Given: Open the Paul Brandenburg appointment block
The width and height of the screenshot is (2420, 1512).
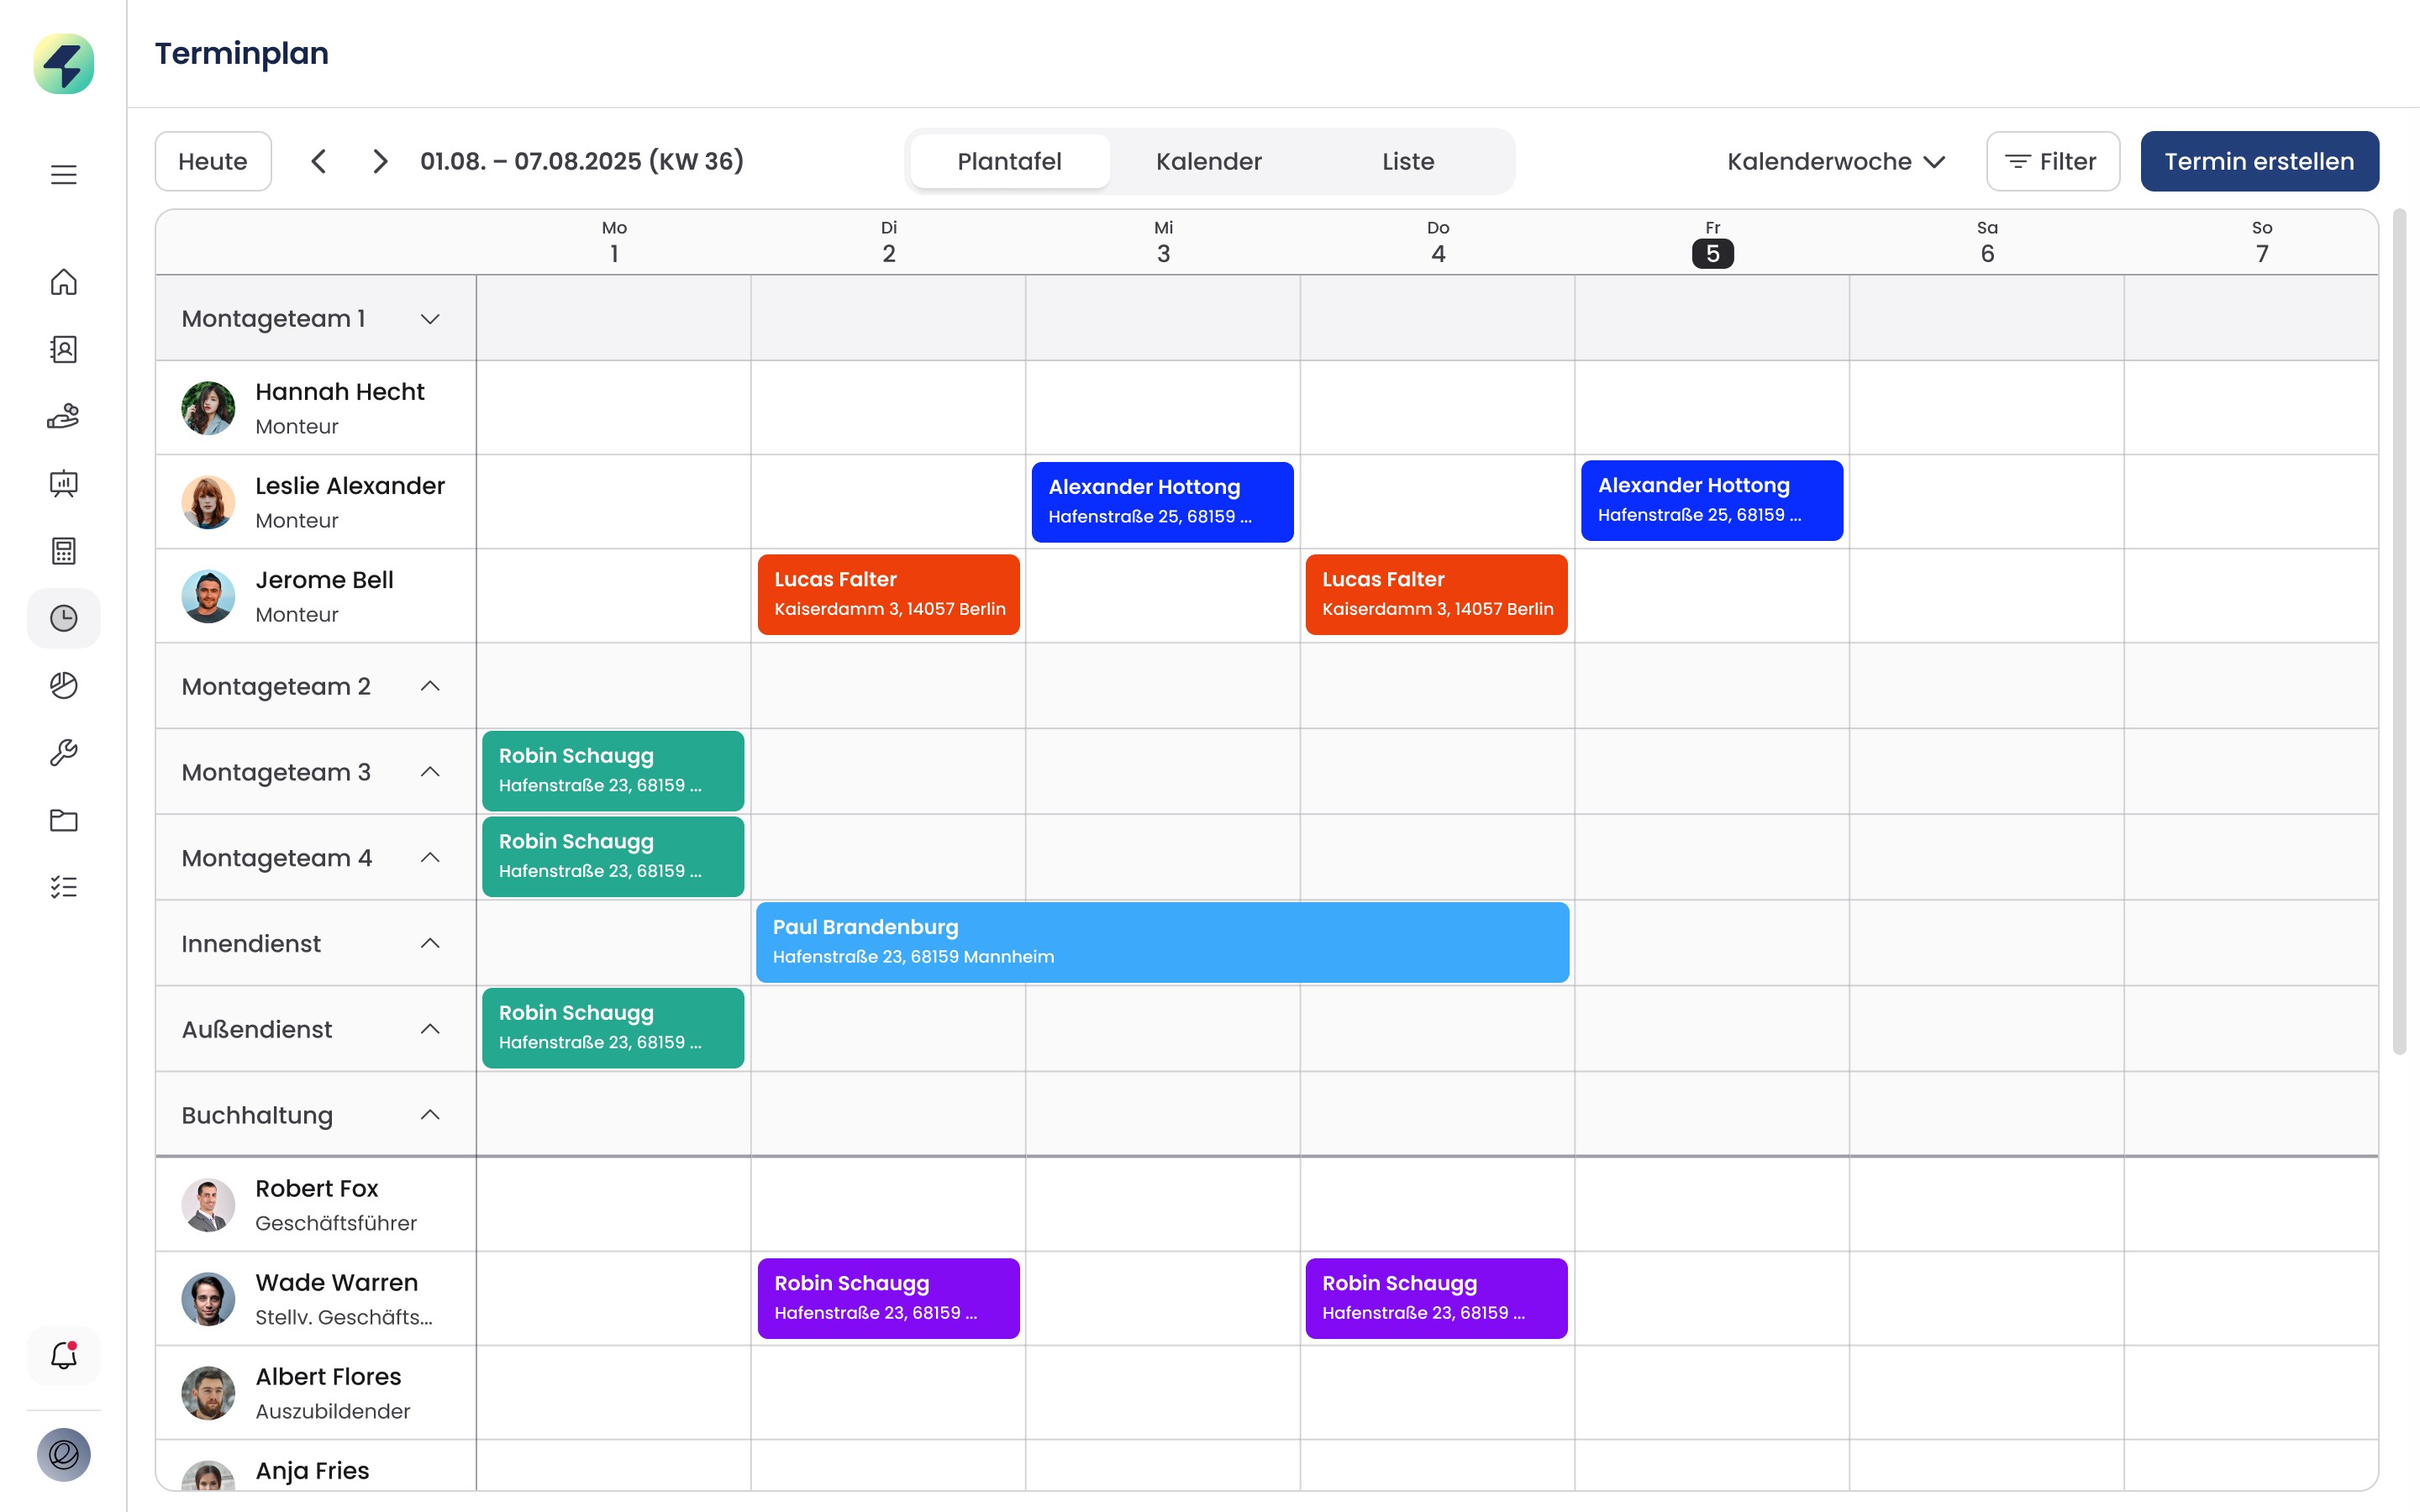Looking at the screenshot, I should pos(1162,942).
